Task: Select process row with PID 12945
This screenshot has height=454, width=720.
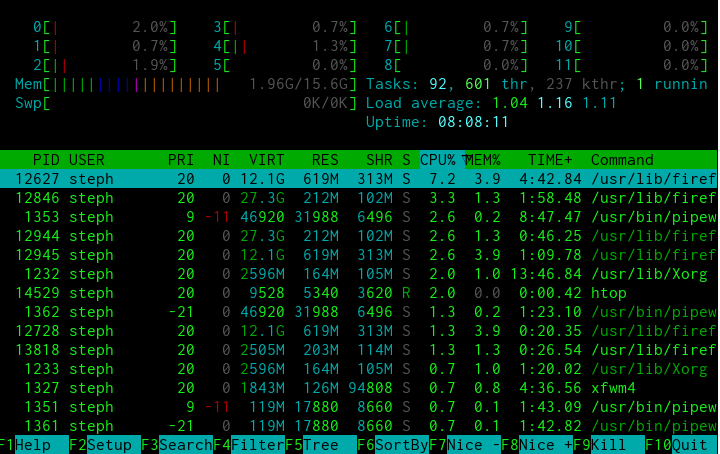Action: (x=359, y=255)
